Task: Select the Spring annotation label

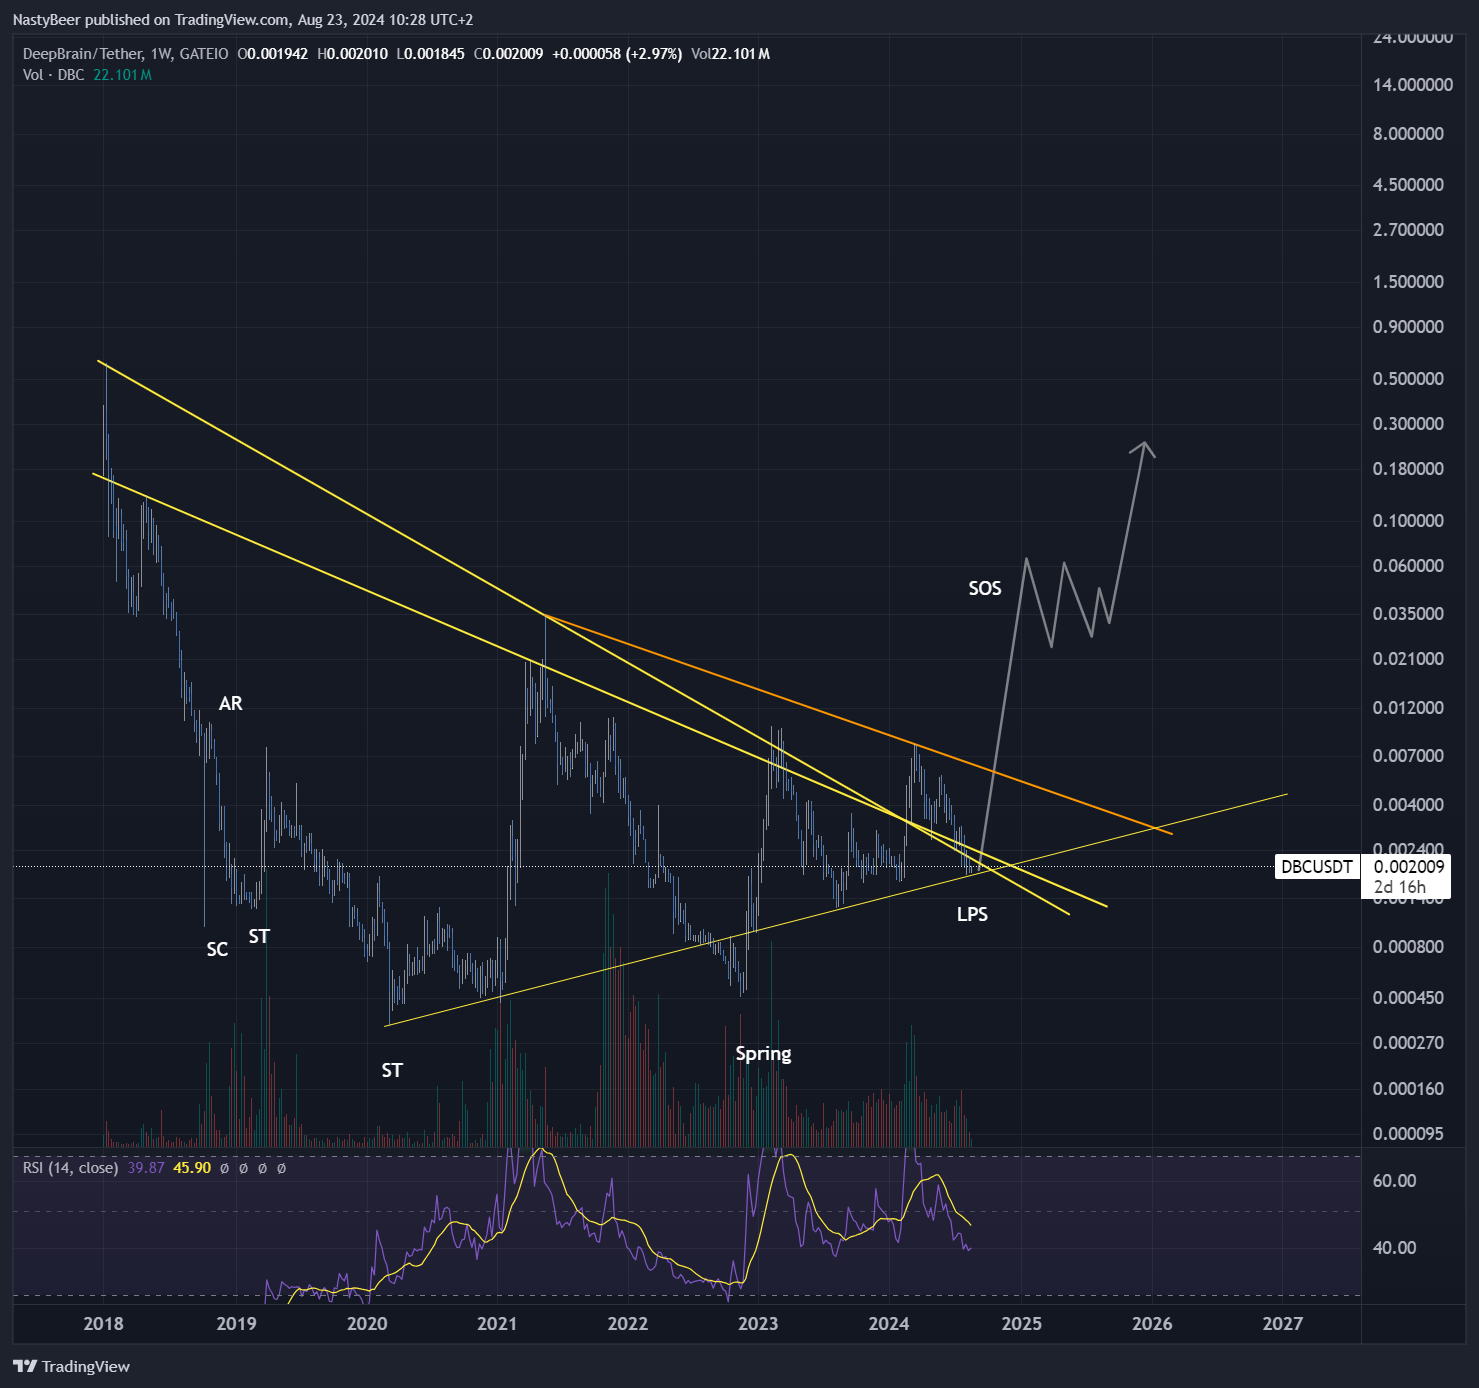Action: 763,1054
